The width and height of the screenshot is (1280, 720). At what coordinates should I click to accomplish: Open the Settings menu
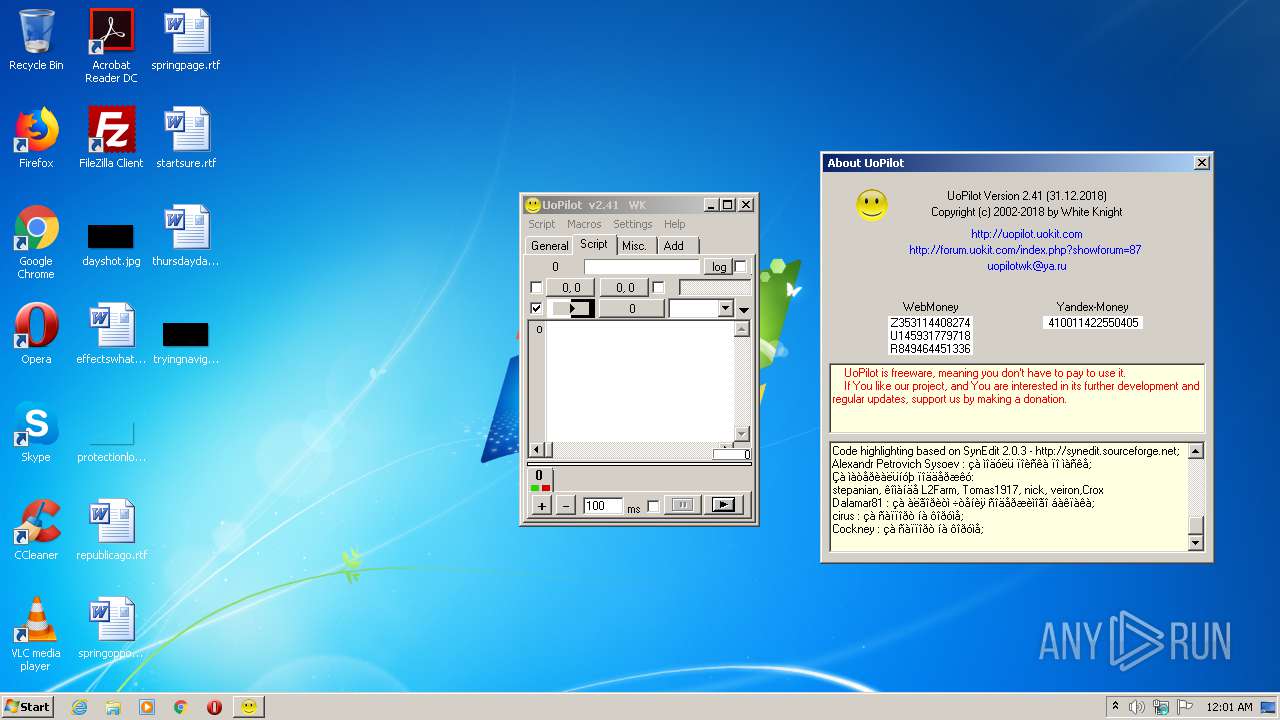pyautogui.click(x=632, y=224)
